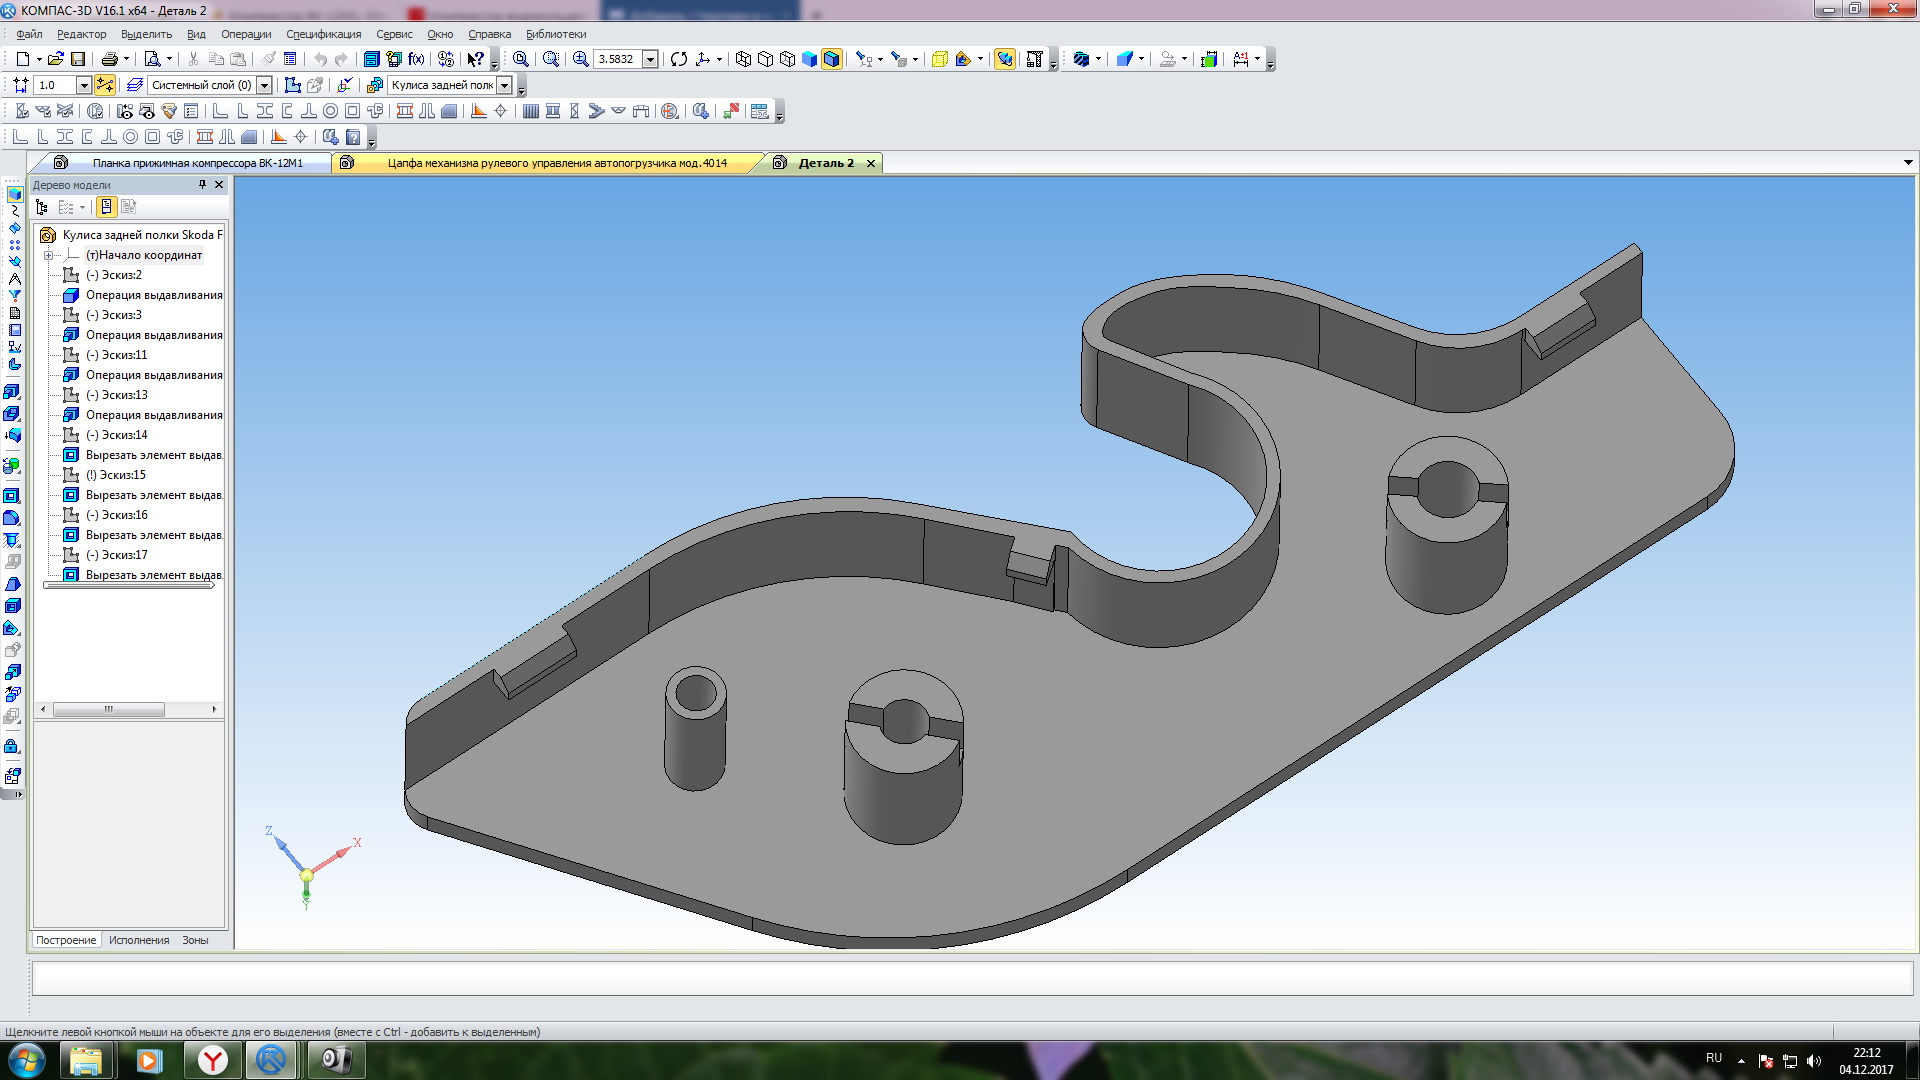Image resolution: width=1920 pixels, height=1080 pixels.
Task: Click the library help question mark icon
Action: click(x=352, y=137)
